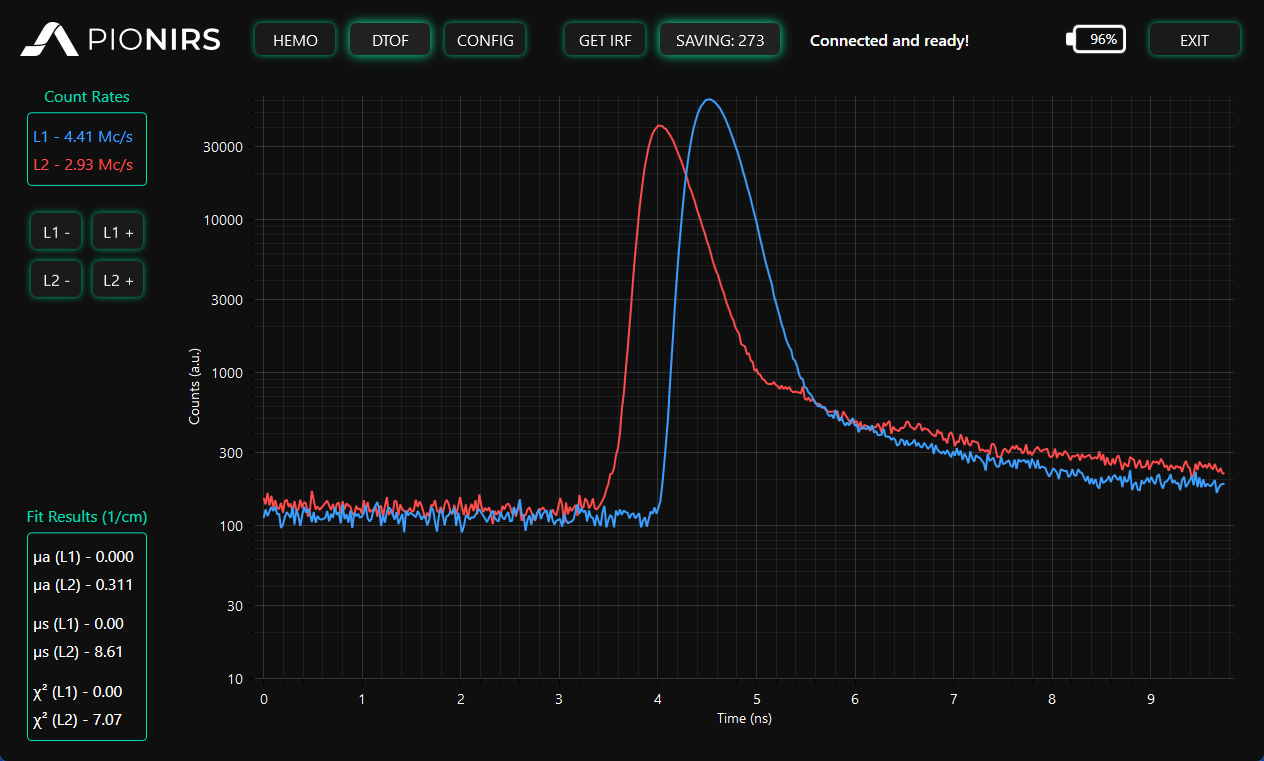Select the χ² (L1) - 0.00 value
Image resolution: width=1264 pixels, height=761 pixels.
point(77,692)
